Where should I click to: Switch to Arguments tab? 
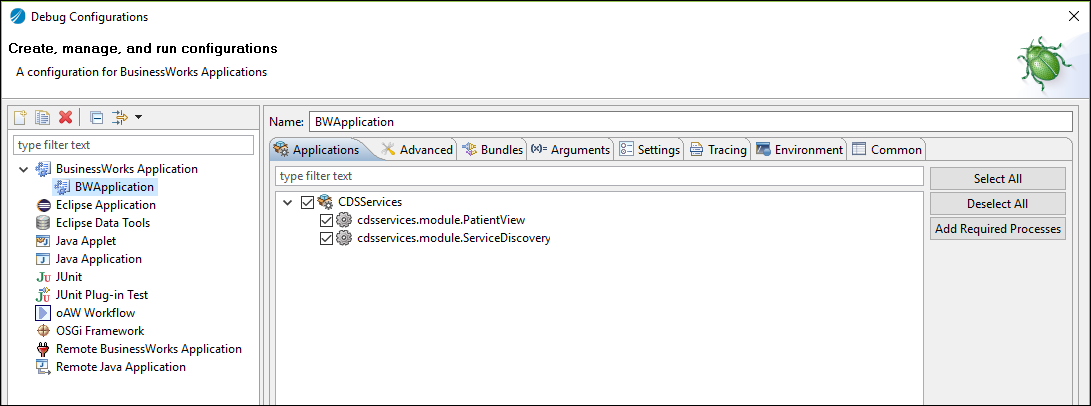[x=571, y=149]
